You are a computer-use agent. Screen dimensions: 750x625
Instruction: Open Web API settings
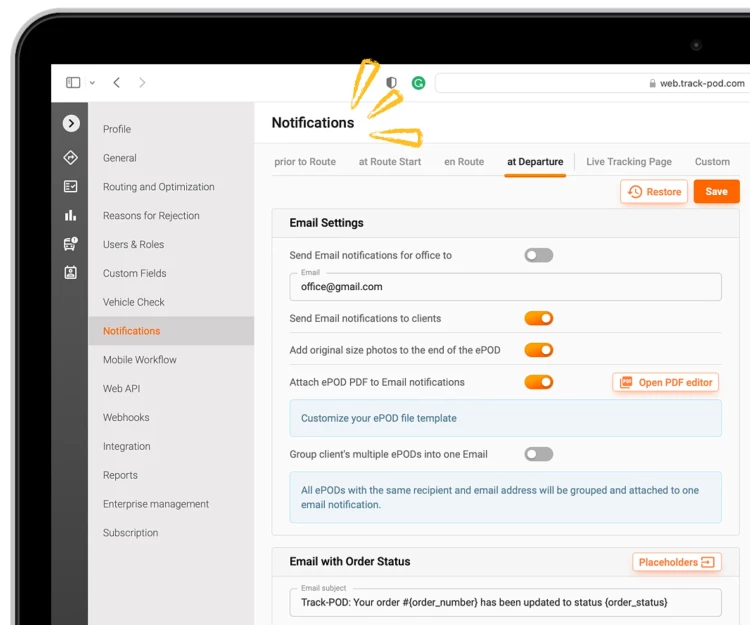(121, 388)
